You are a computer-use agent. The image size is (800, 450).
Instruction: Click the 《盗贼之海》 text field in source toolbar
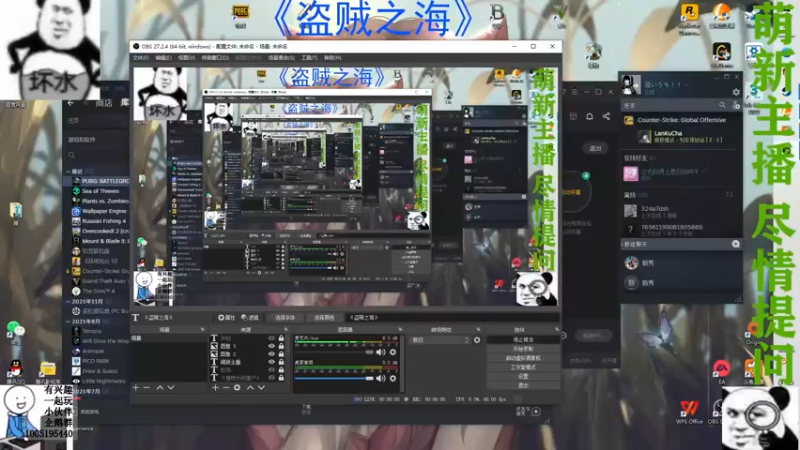click(x=452, y=318)
